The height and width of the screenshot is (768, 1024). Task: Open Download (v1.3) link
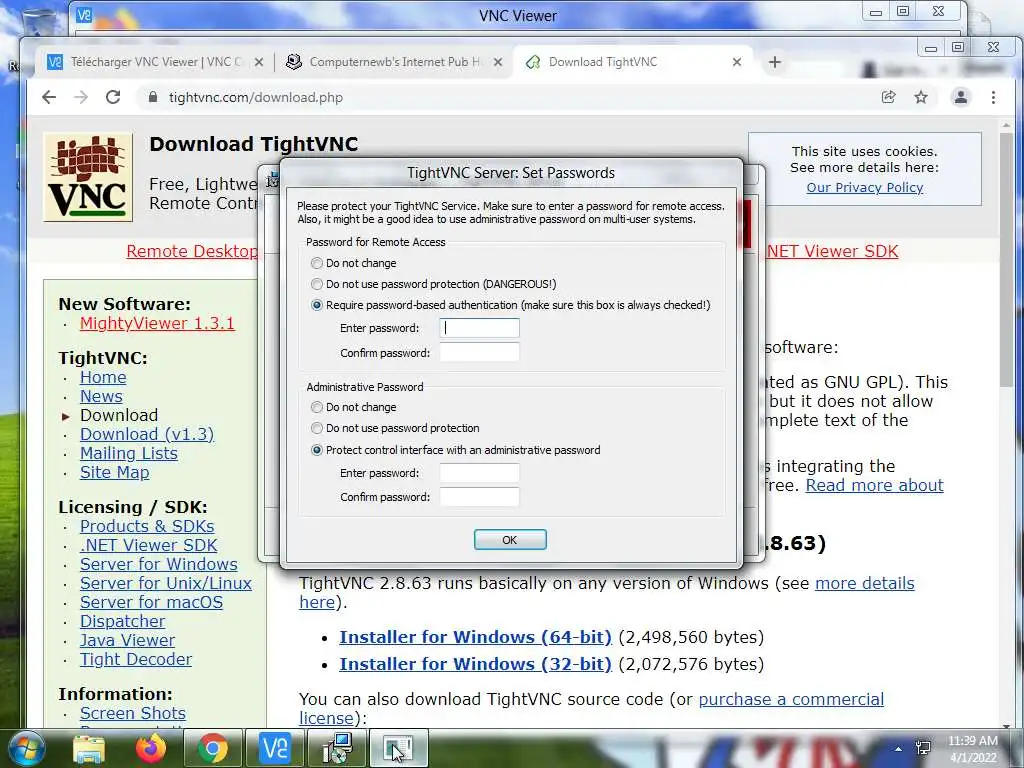pyautogui.click(x=147, y=434)
